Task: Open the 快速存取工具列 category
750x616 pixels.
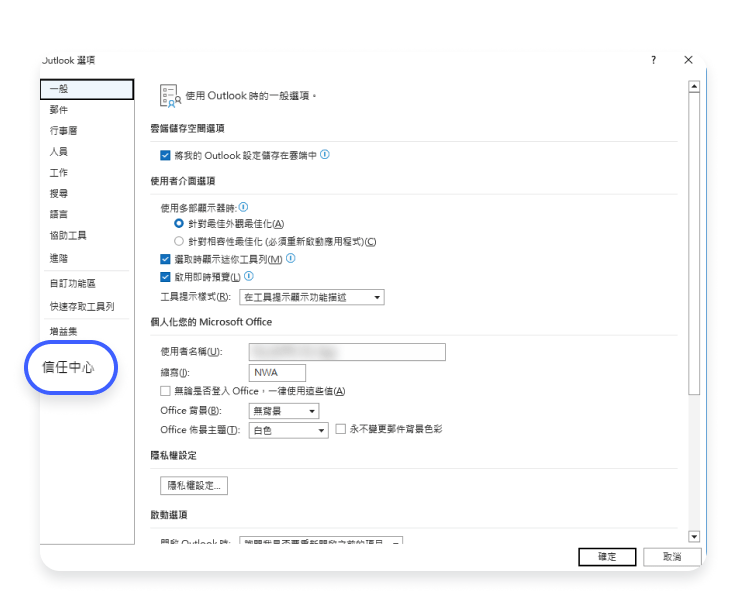Action: click(82, 307)
